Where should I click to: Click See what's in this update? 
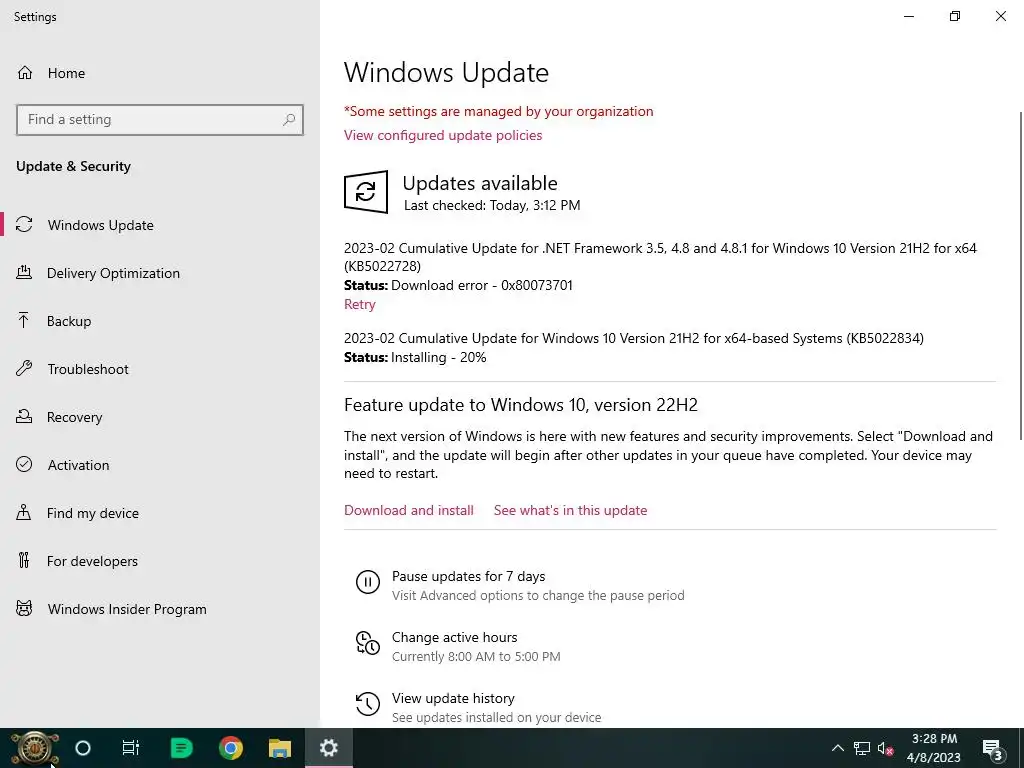(570, 510)
